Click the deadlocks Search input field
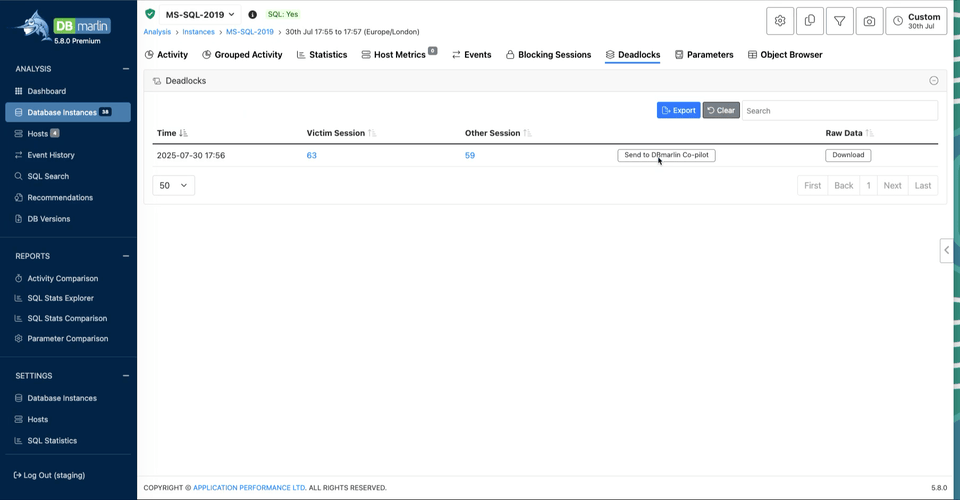The width and height of the screenshot is (960, 500). click(839, 110)
